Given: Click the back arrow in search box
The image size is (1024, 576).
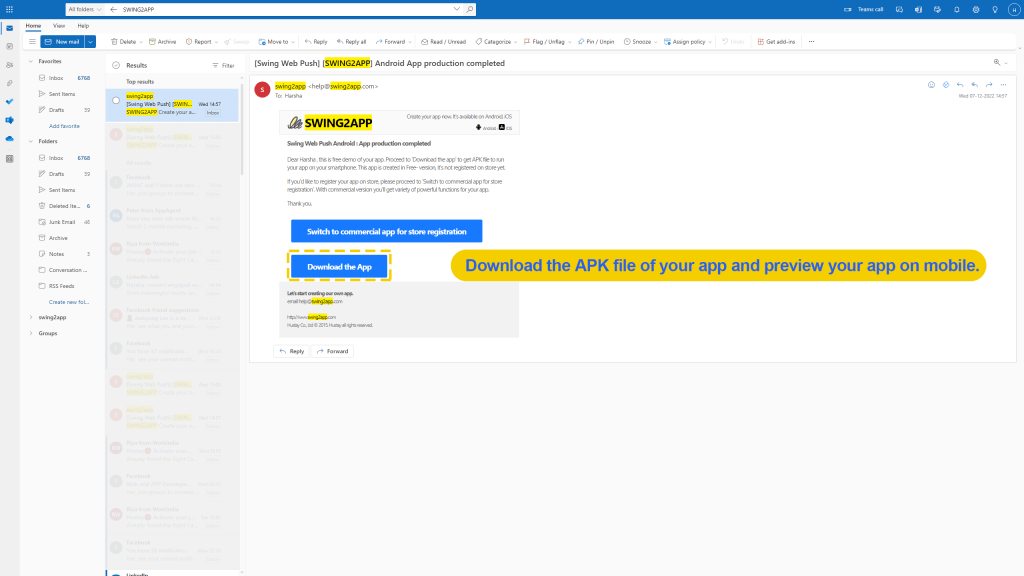Looking at the screenshot, I should (x=114, y=9).
